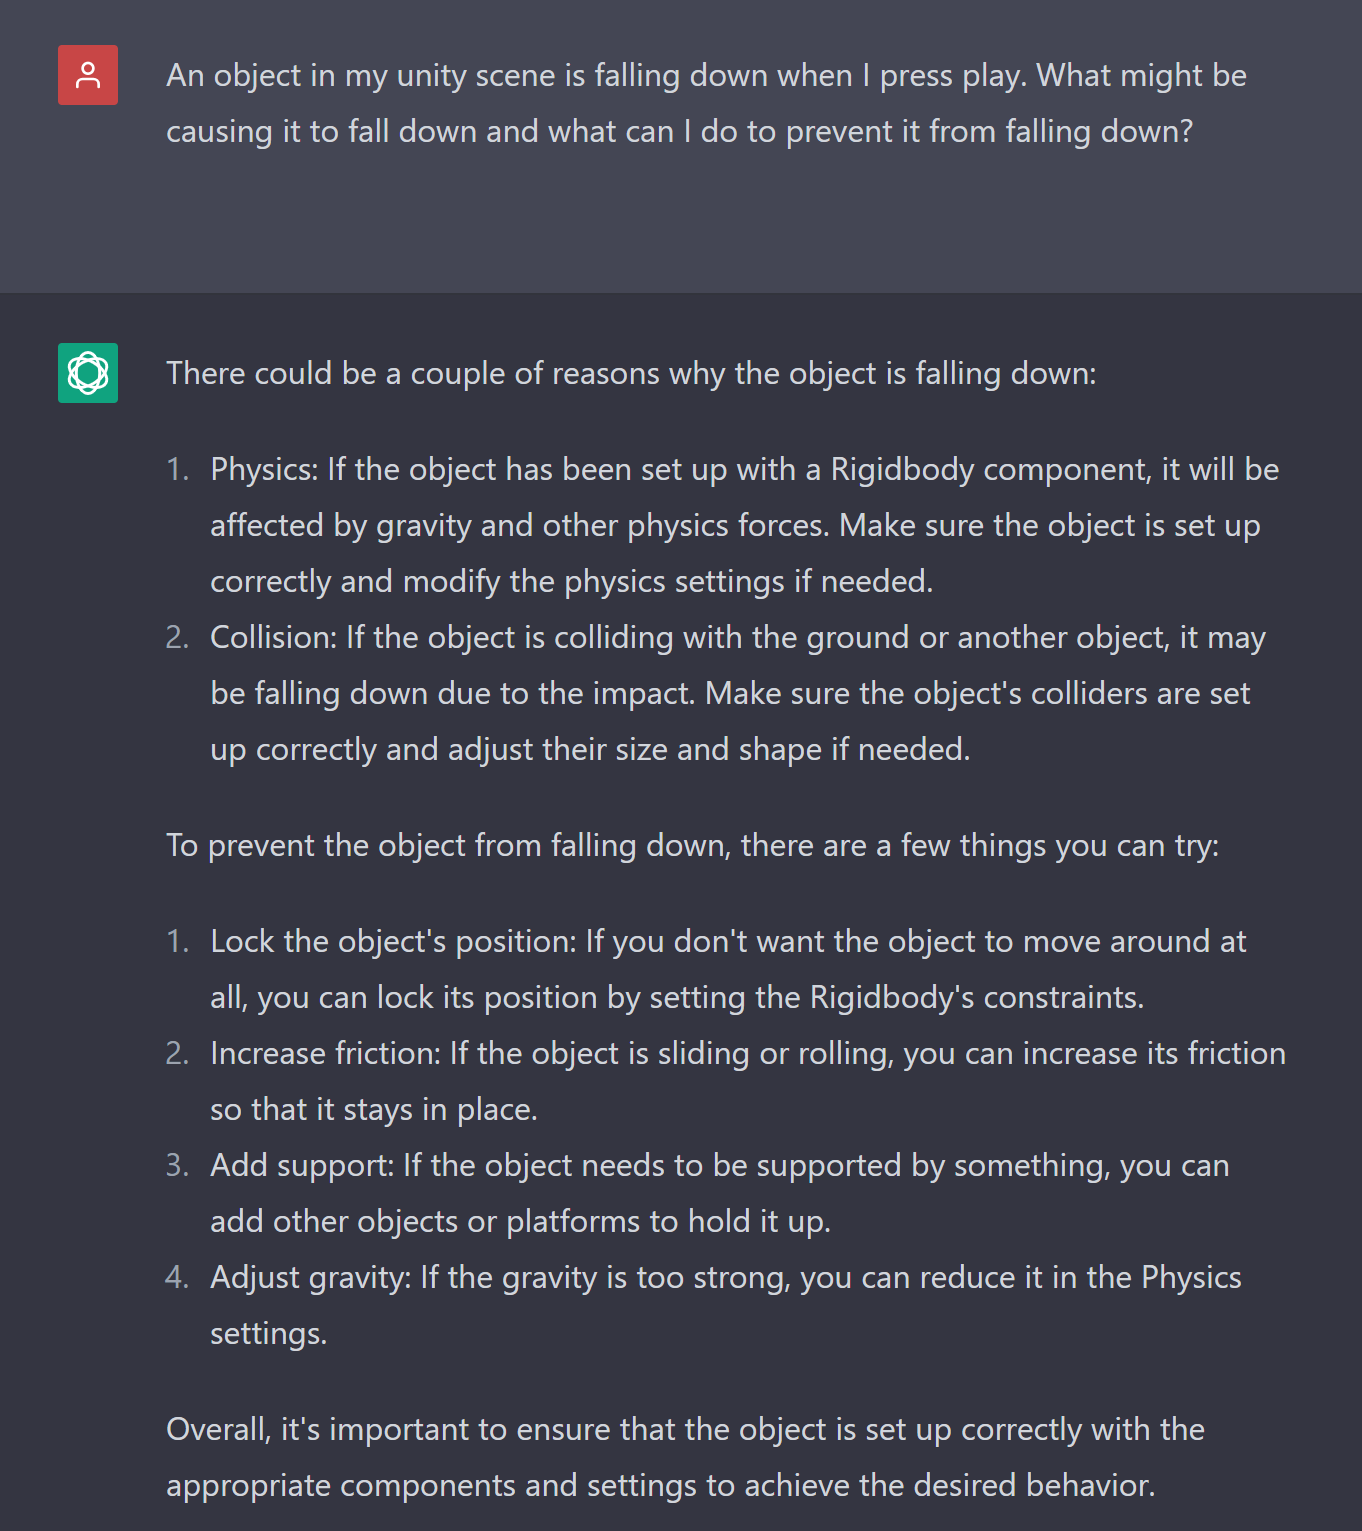This screenshot has width=1362, height=1531.
Task: Click the 'To prevent the object from falling' sentence
Action: click(692, 846)
